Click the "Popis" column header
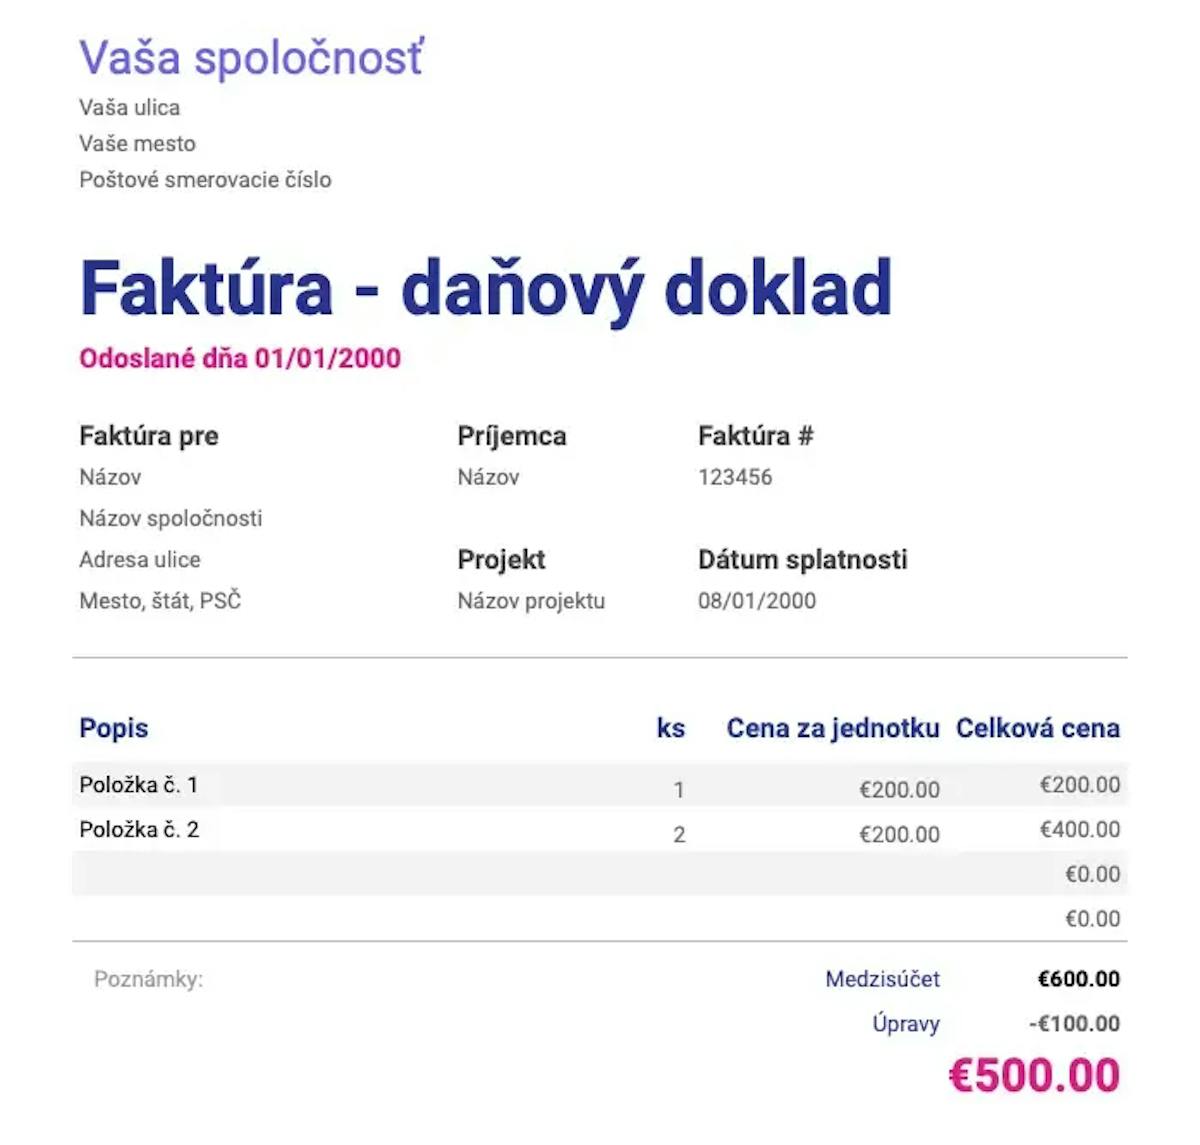The image size is (1200, 1145). point(114,728)
